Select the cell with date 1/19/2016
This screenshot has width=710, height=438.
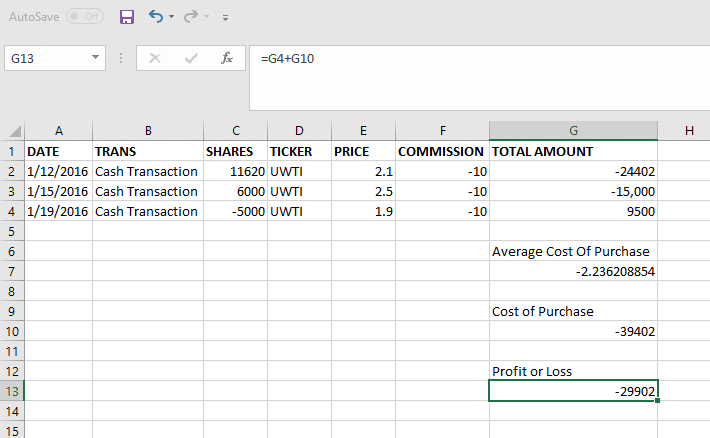coord(58,211)
